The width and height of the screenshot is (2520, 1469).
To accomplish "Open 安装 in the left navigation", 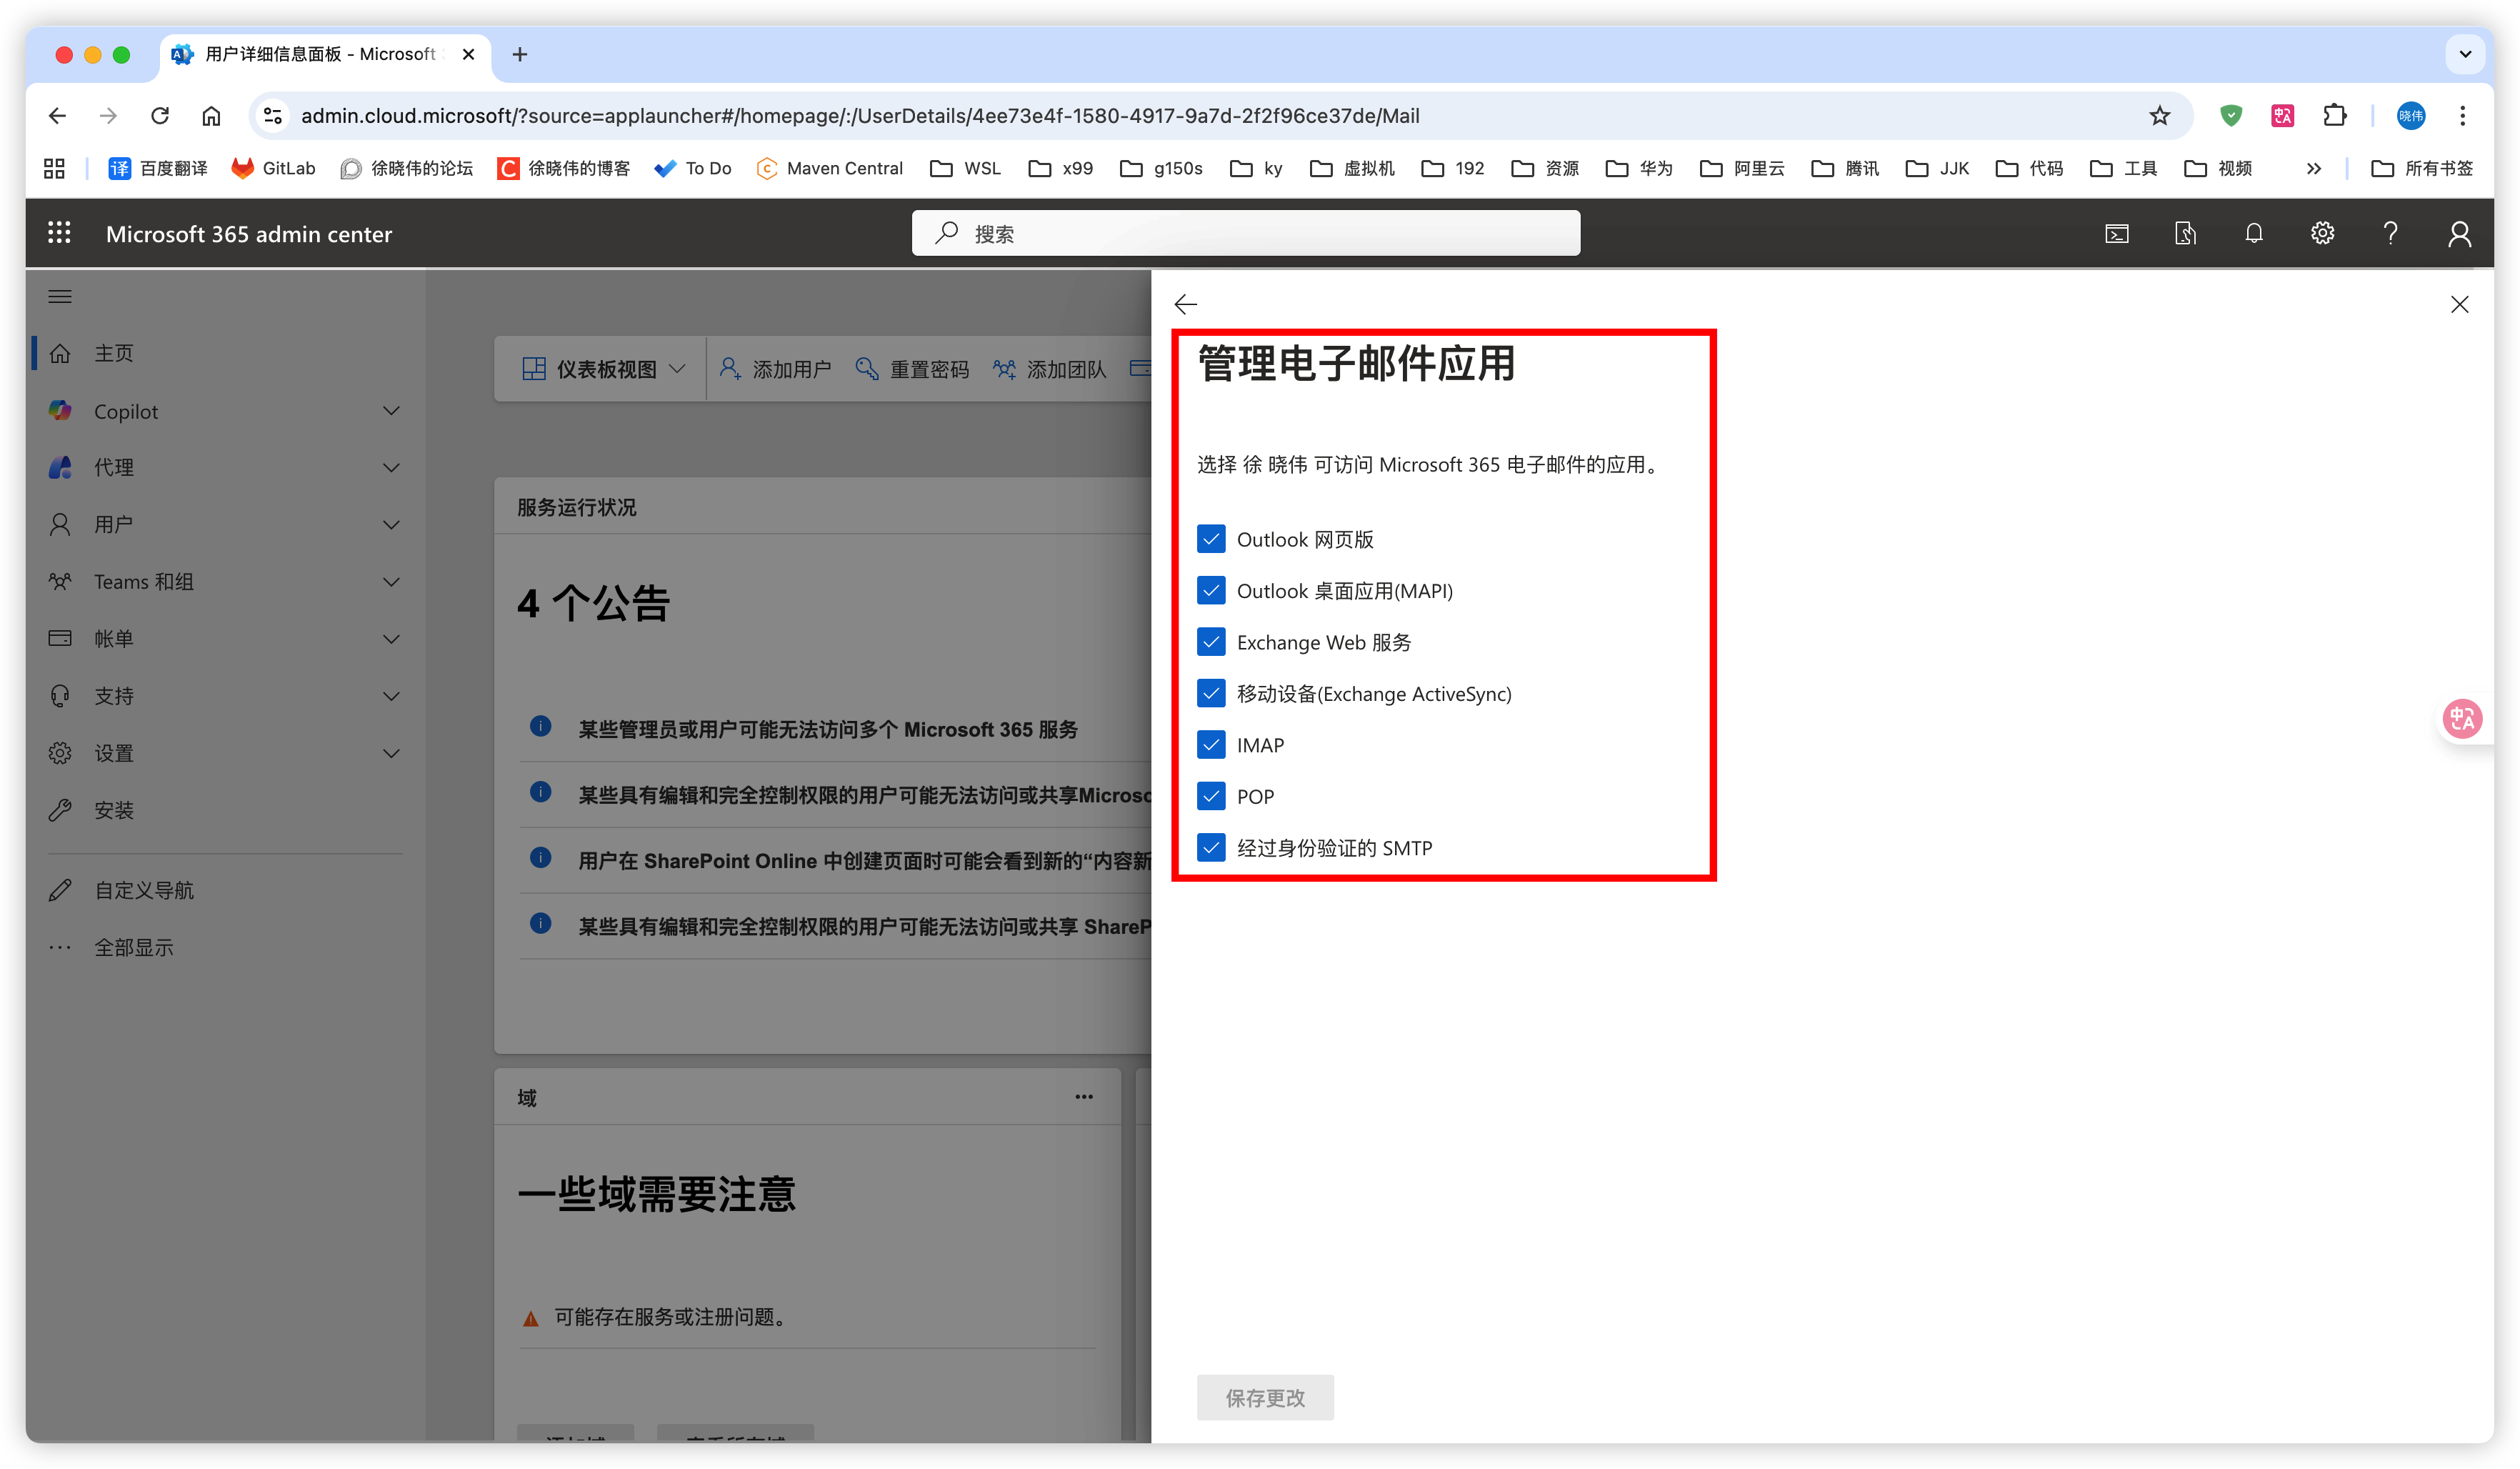I will [113, 810].
